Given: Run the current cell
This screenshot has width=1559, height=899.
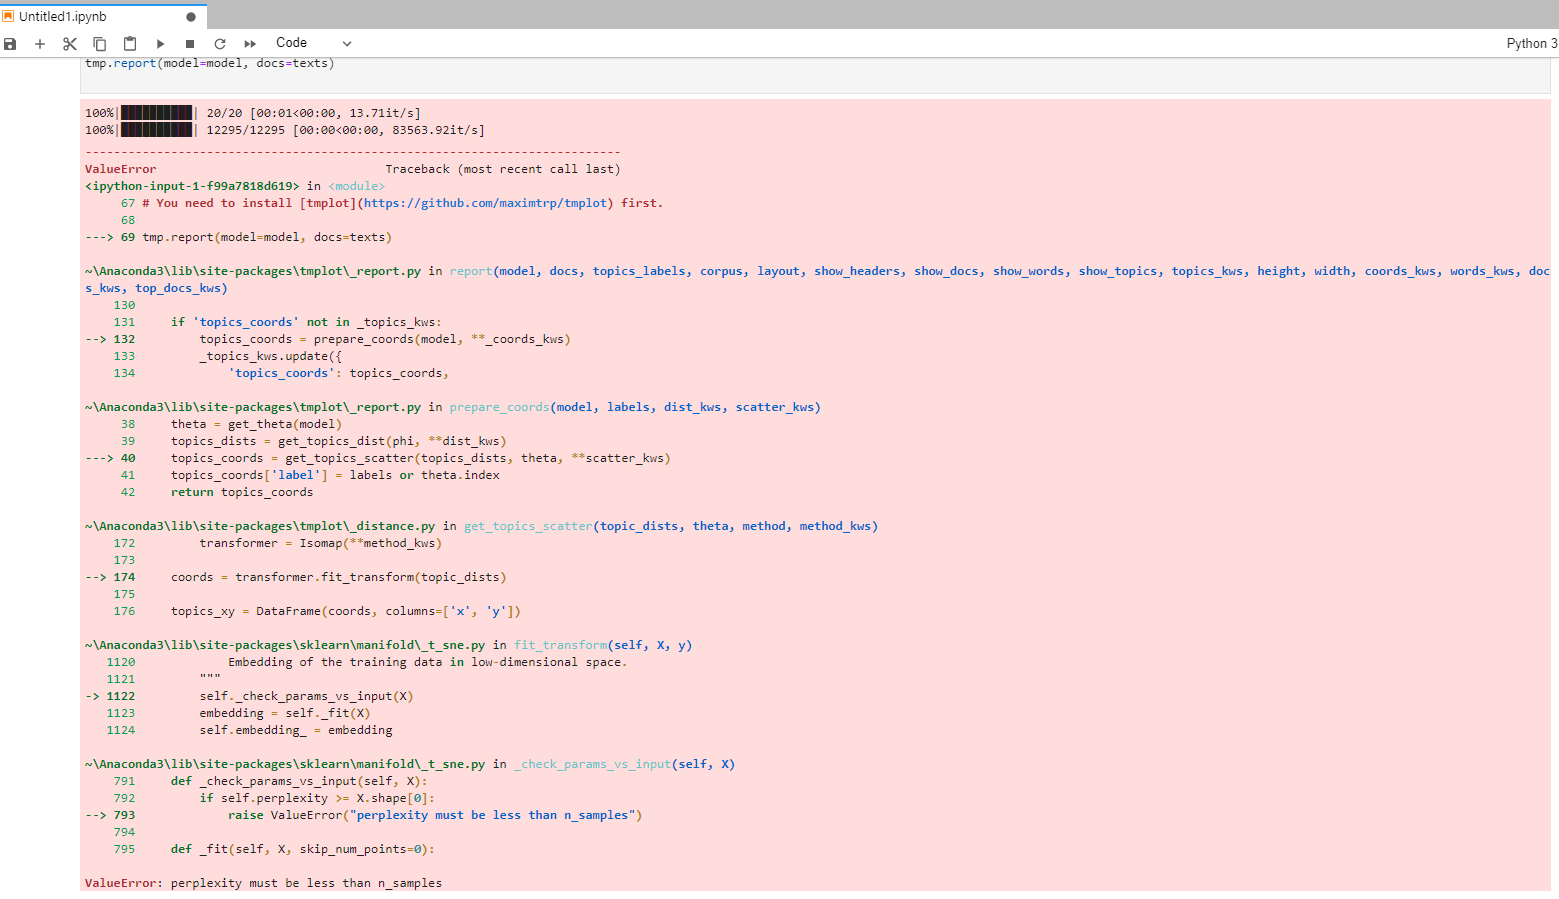Looking at the screenshot, I should [160, 43].
